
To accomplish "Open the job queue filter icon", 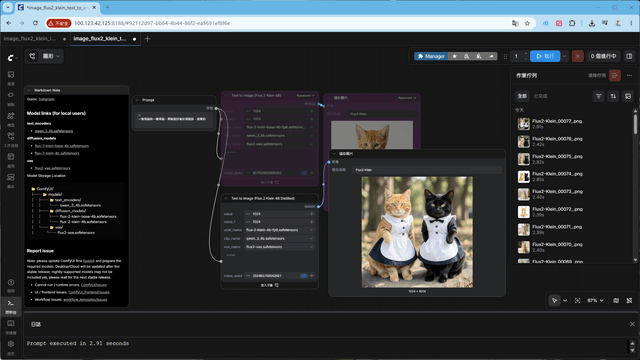I will [x=598, y=96].
